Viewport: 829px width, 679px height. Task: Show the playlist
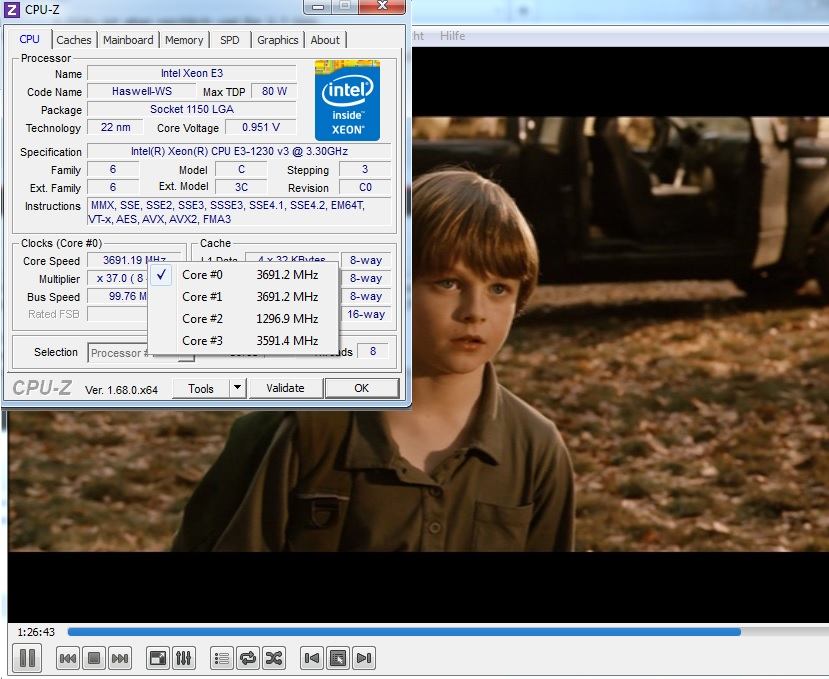(x=222, y=658)
